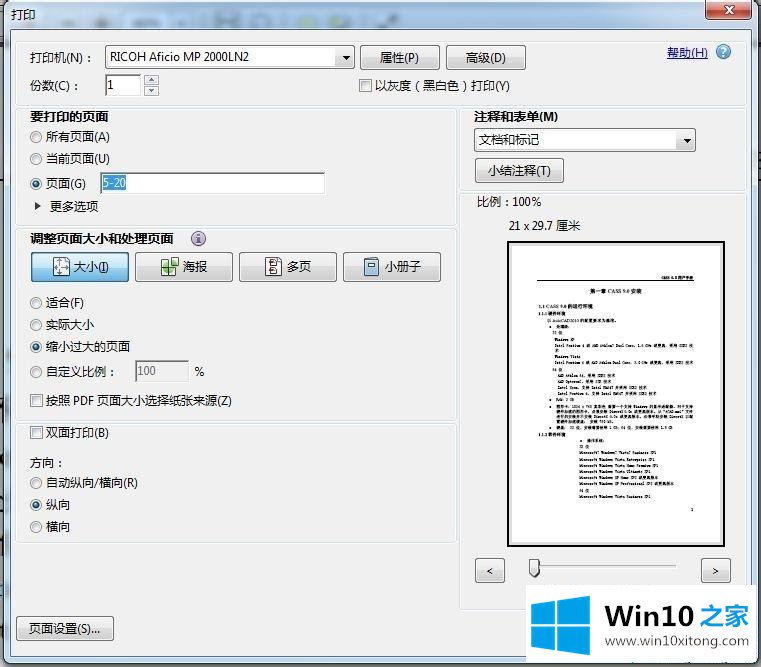Click the blue help question mark icon
Viewport: 761px width, 667px height.
coord(723,52)
